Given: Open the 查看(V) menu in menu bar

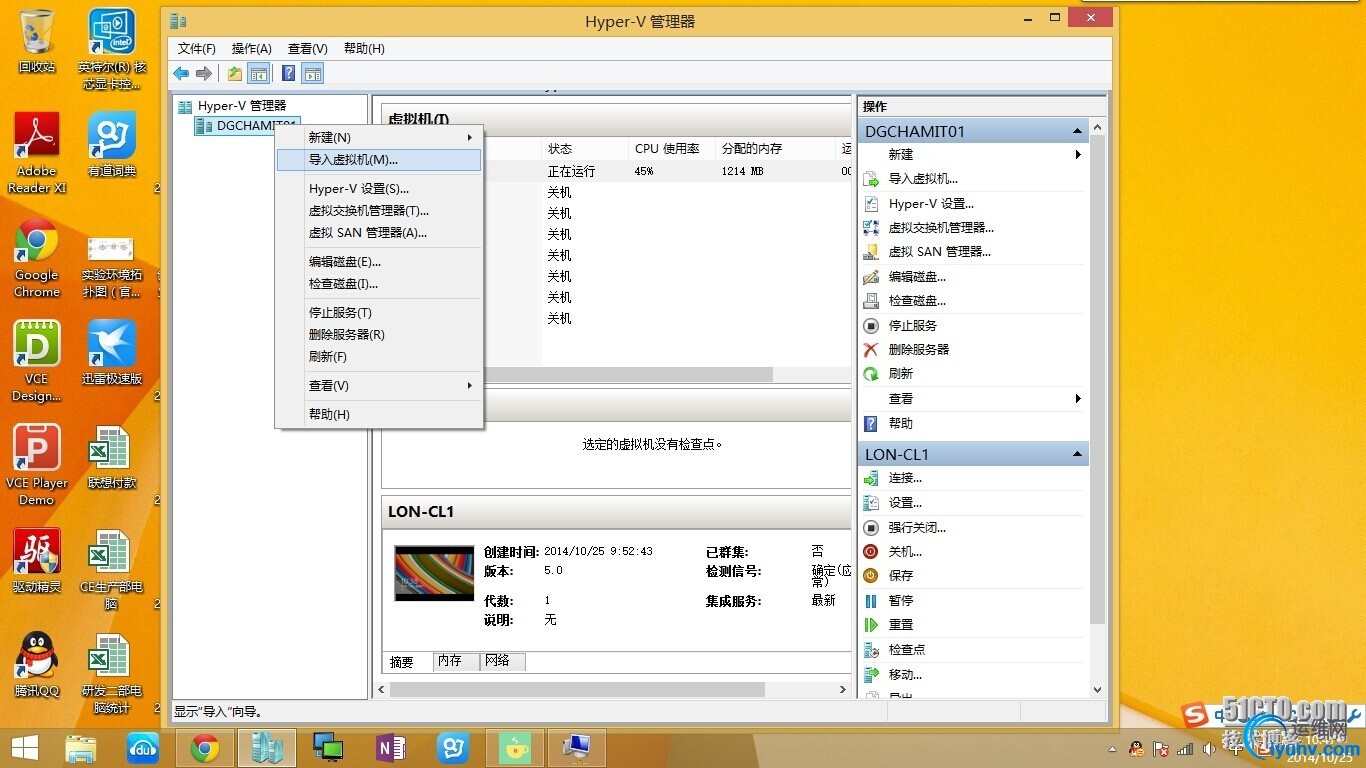Looking at the screenshot, I should (308, 49).
